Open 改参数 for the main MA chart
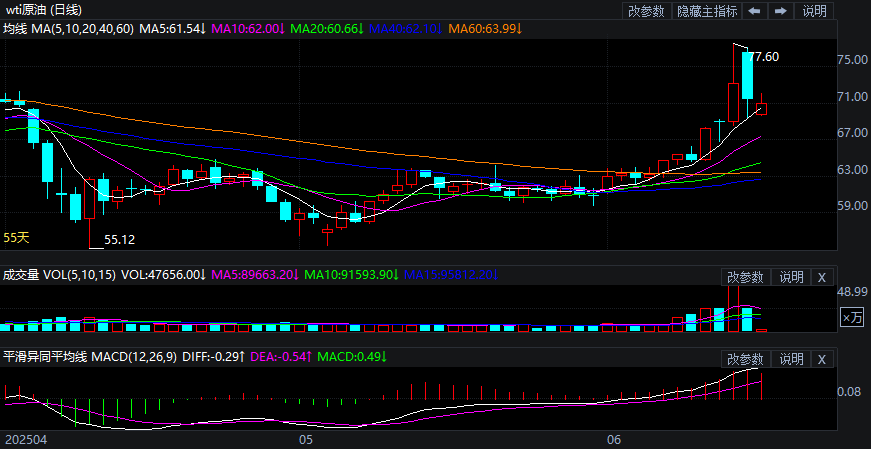 click(648, 11)
